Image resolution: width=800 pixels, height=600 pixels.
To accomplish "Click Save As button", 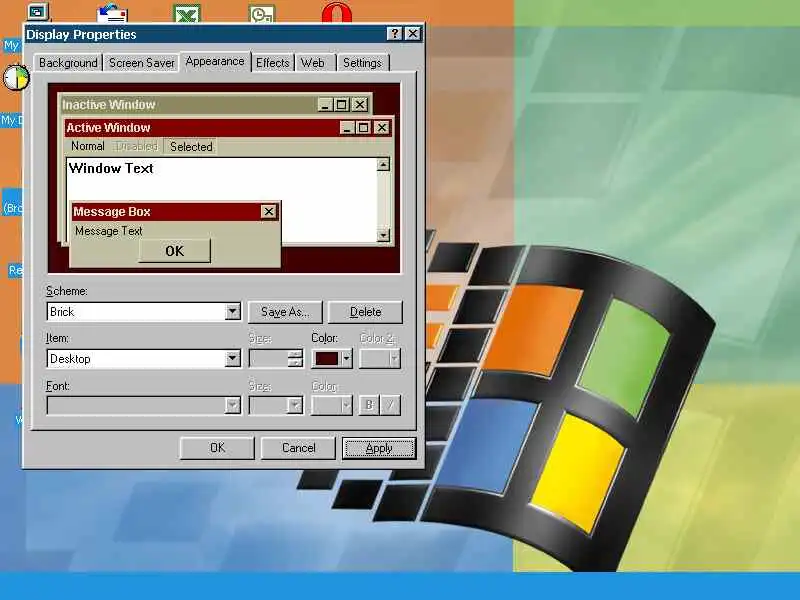I will [x=285, y=312].
